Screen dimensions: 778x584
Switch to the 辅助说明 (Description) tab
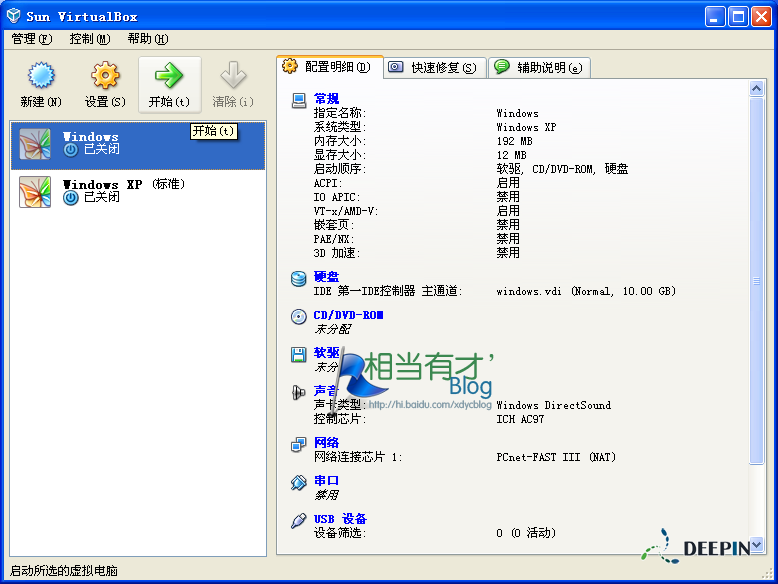point(540,68)
